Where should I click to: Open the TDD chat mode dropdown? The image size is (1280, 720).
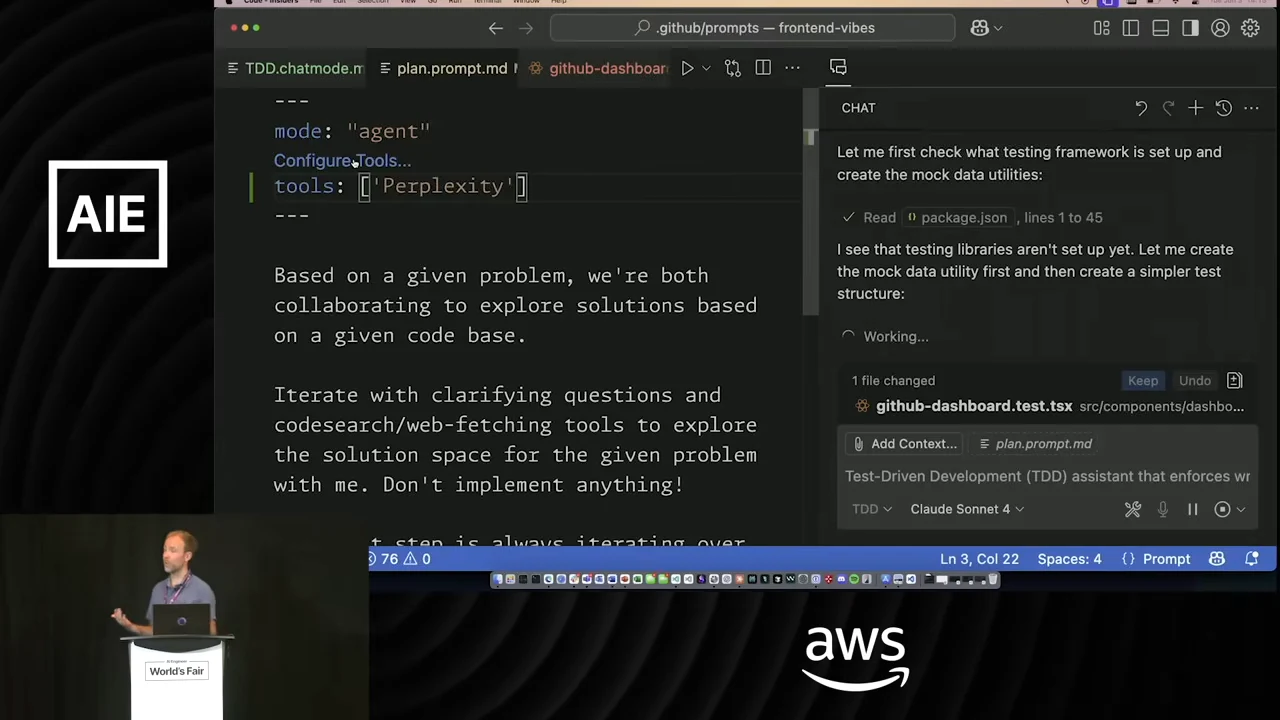(x=871, y=509)
